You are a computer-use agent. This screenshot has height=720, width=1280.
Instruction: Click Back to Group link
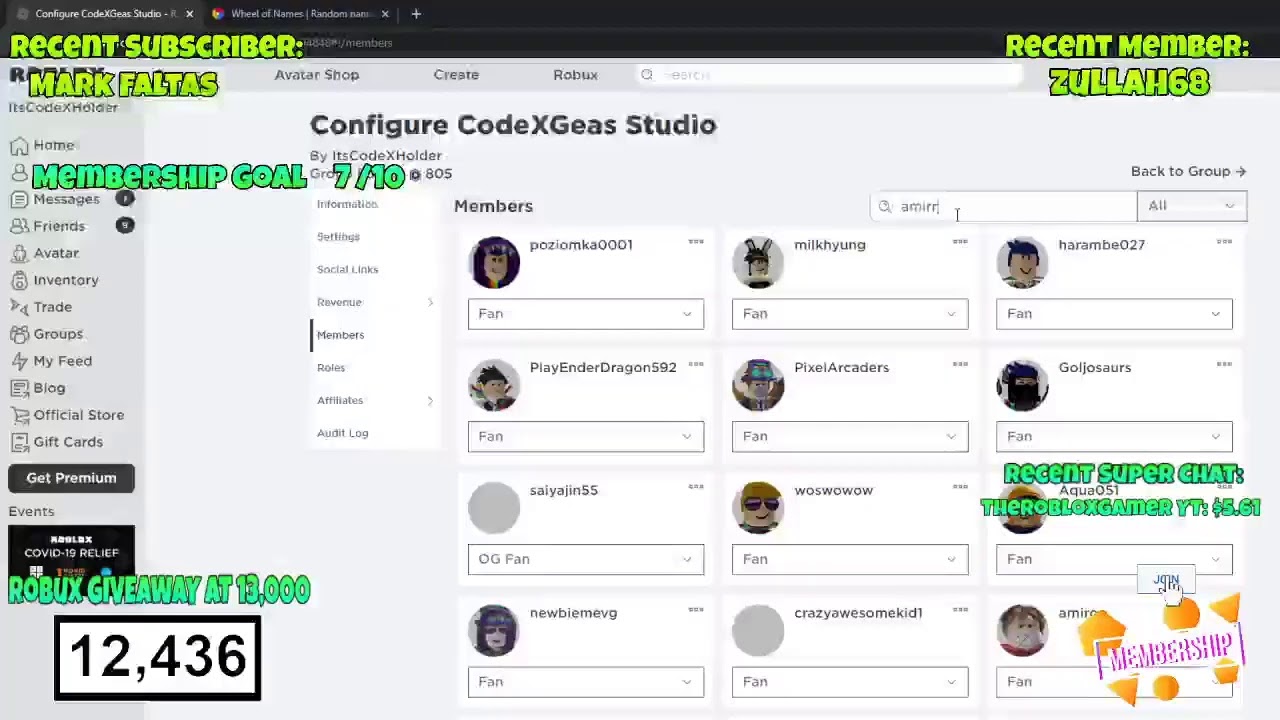coord(1188,171)
